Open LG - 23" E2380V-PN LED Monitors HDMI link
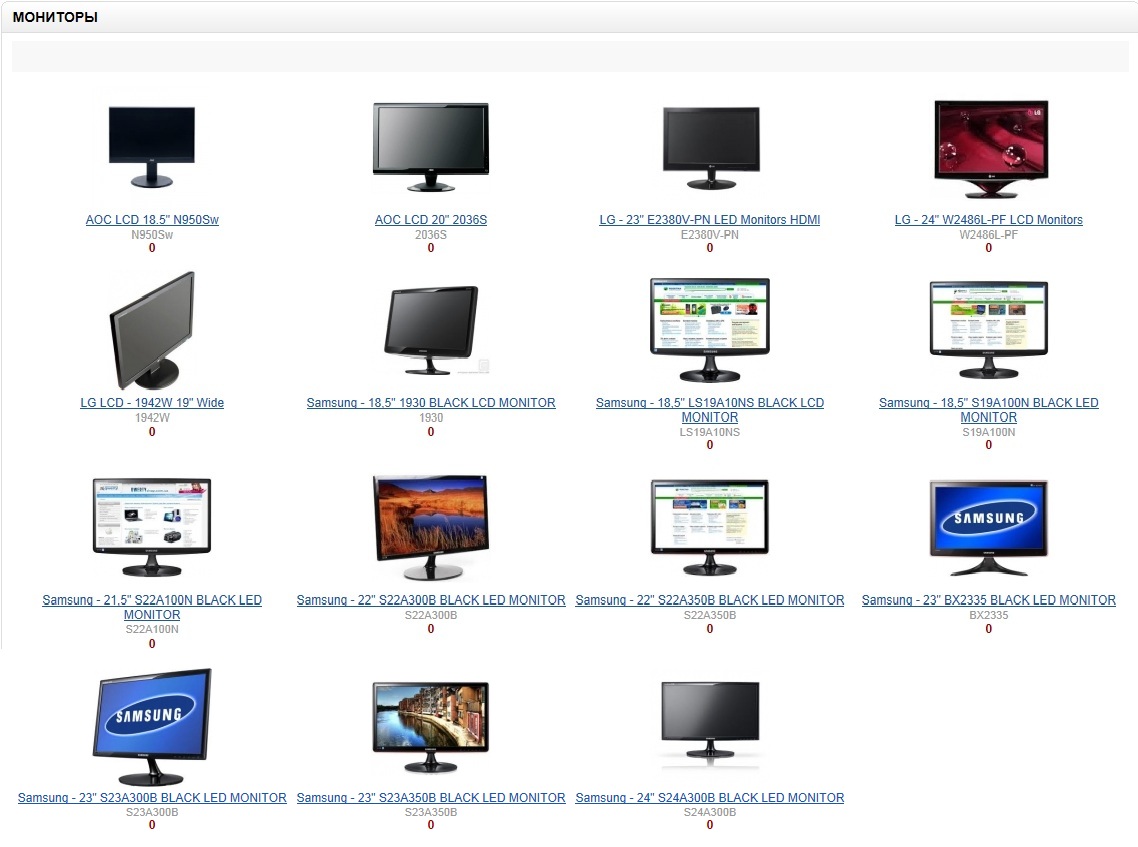The height and width of the screenshot is (847, 1138). 709,220
